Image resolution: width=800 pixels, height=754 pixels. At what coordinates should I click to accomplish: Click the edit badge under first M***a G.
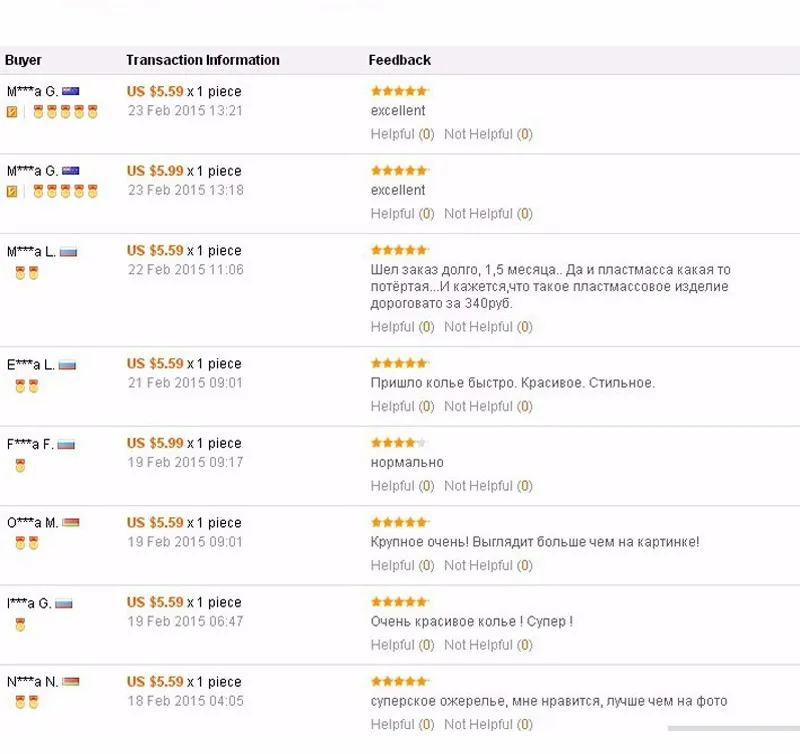click(x=12, y=112)
